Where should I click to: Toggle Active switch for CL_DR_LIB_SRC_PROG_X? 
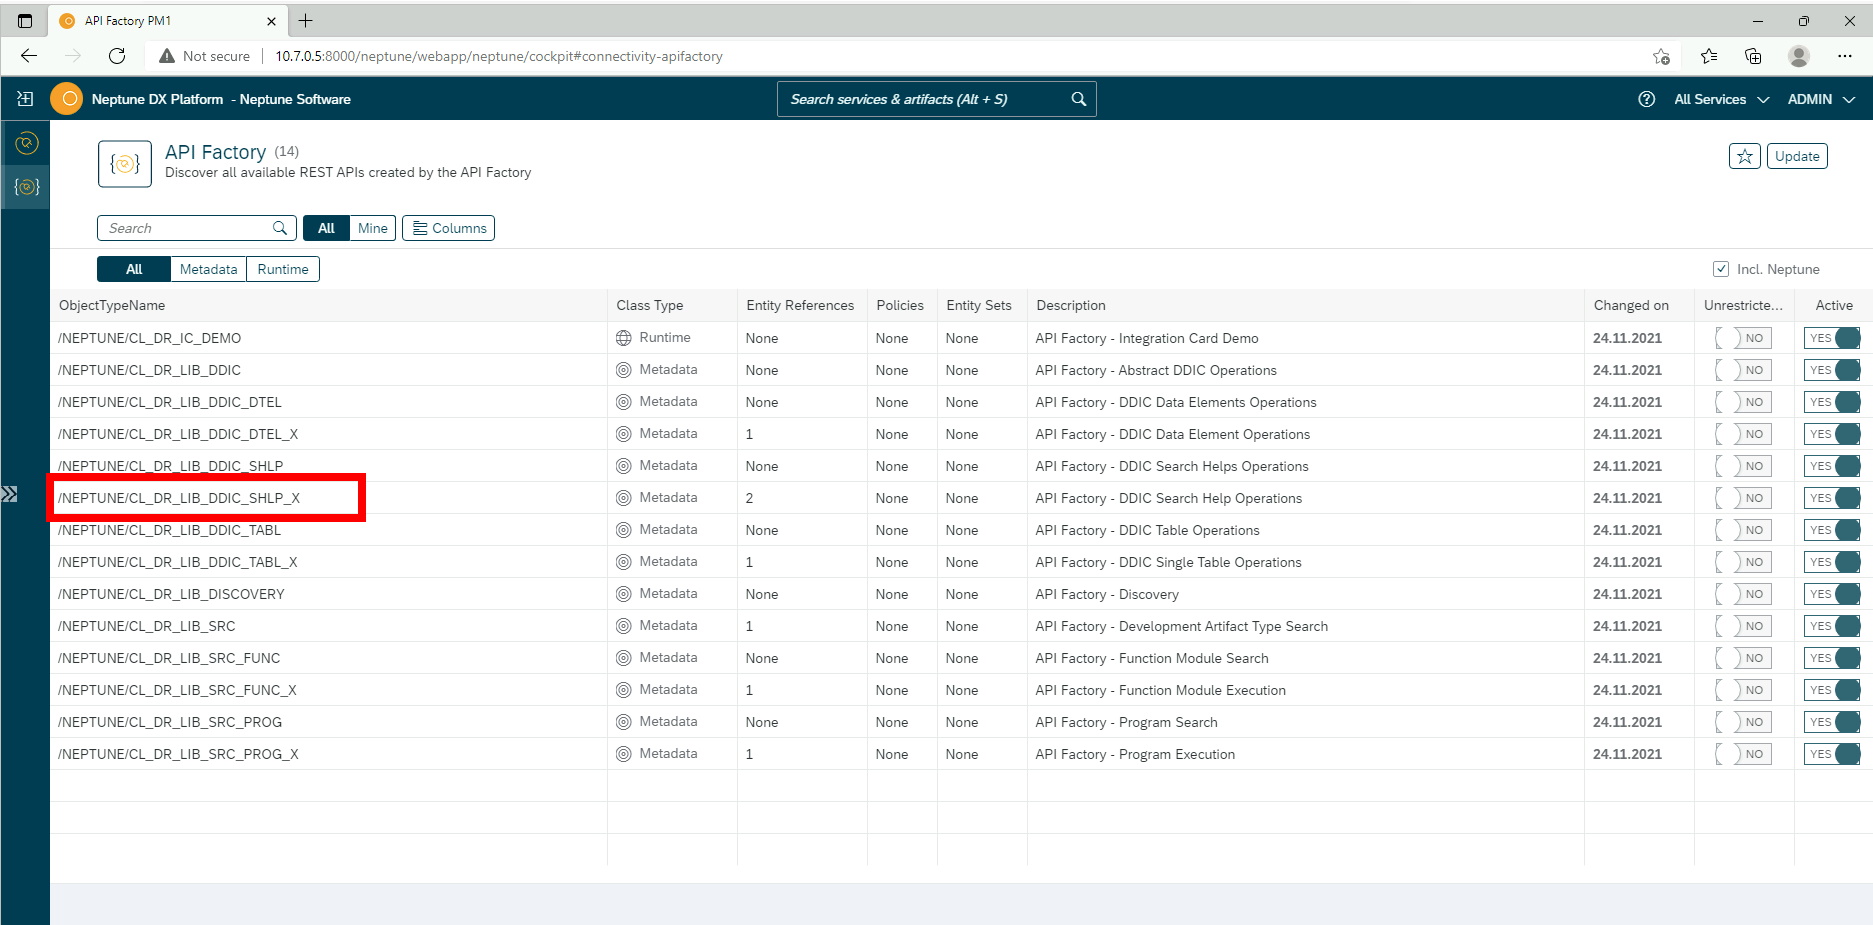pyautogui.click(x=1832, y=754)
